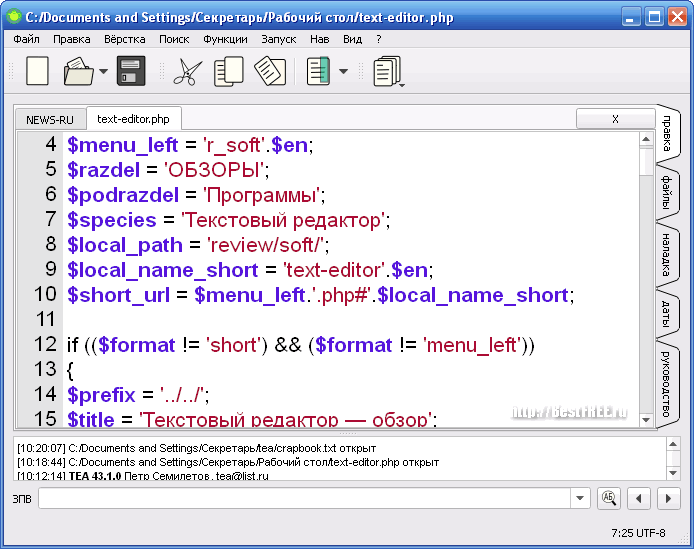Click line number 11 in gutter
This screenshot has width=694, height=549.
coord(45,319)
